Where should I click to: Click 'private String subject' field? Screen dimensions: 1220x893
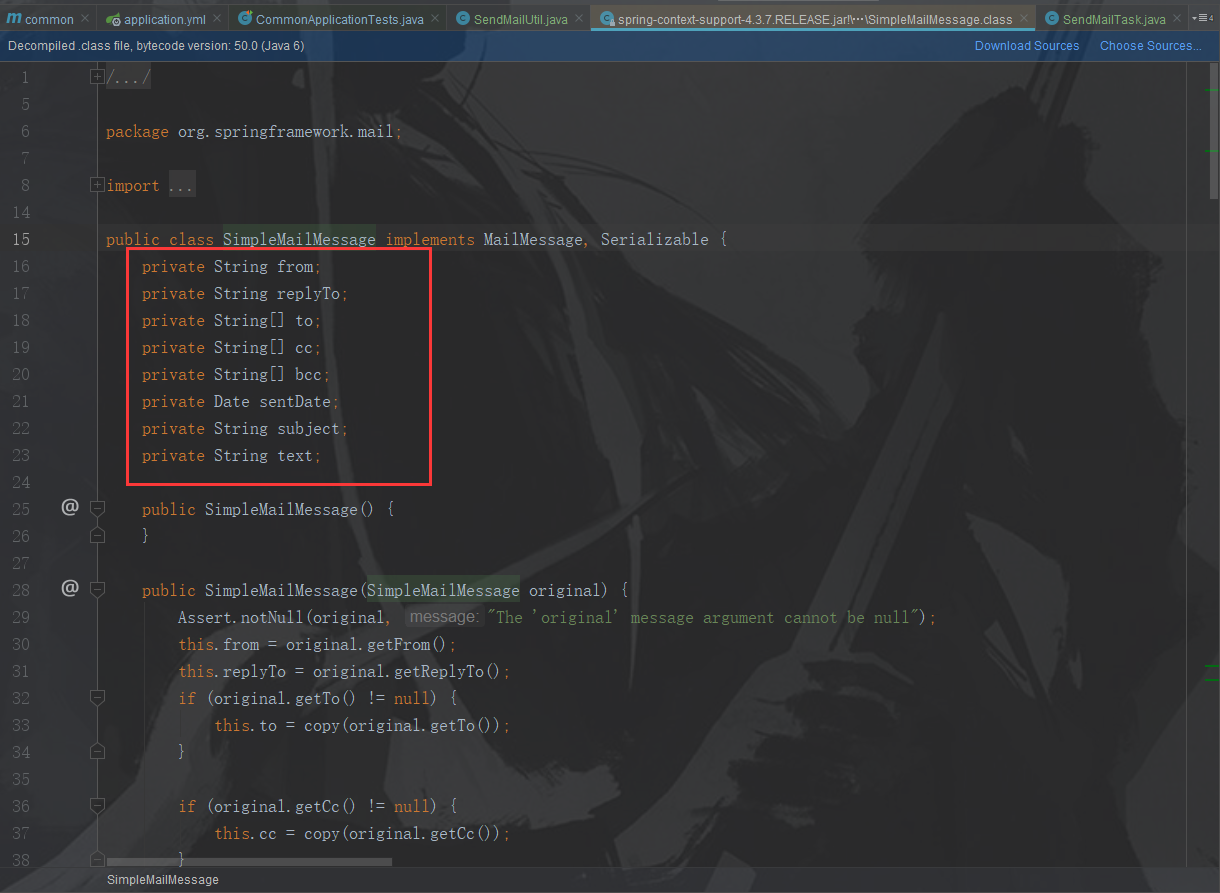[245, 428]
